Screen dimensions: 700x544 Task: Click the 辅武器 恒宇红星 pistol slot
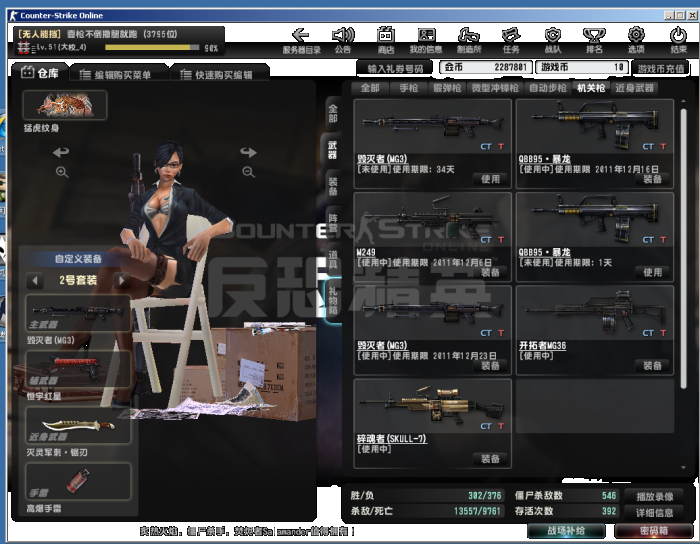click(x=78, y=369)
